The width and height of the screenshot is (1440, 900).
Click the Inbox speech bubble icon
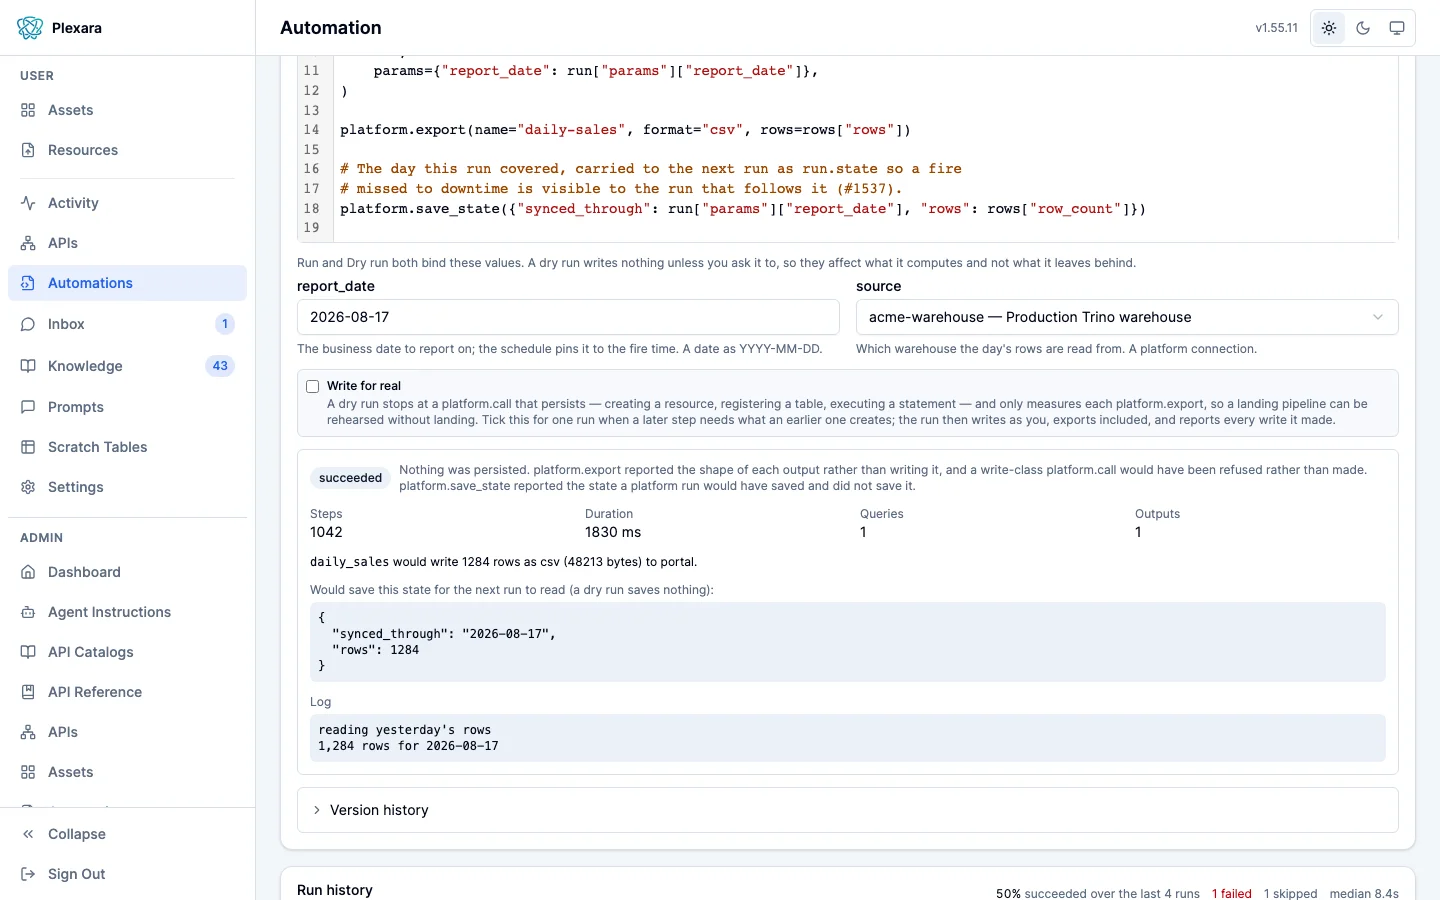click(28, 324)
